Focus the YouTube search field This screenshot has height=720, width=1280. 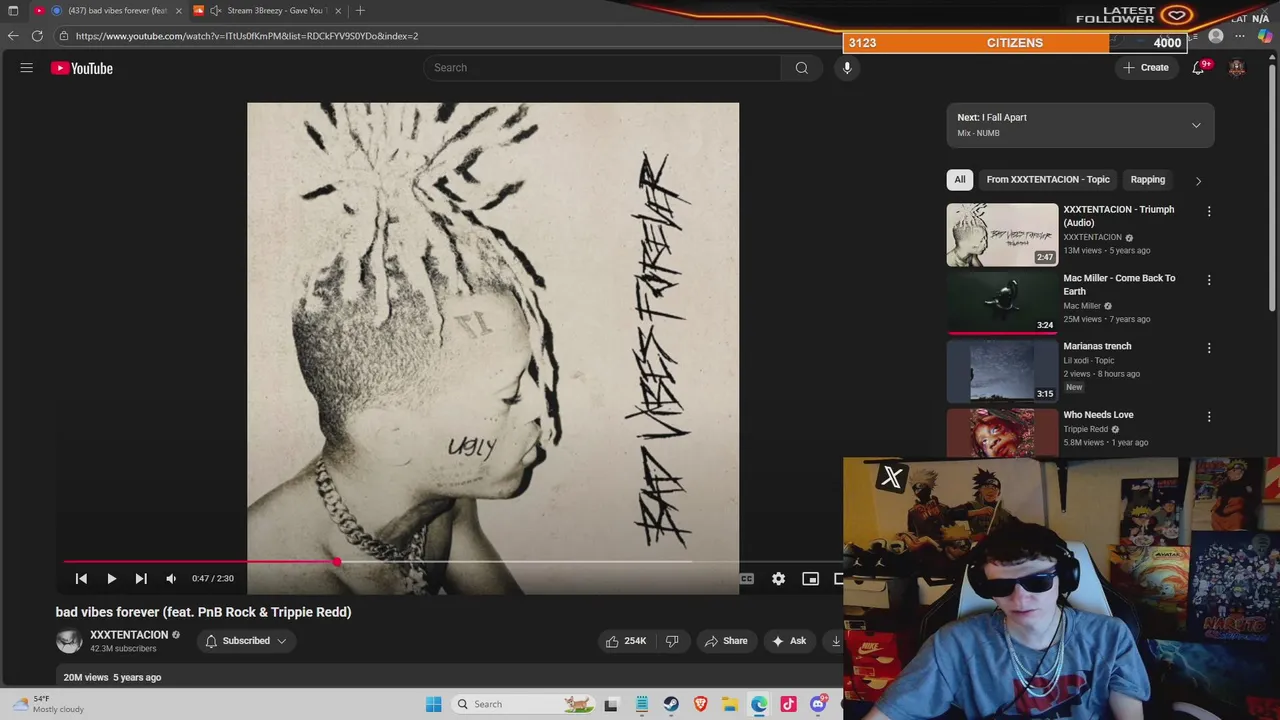point(602,68)
